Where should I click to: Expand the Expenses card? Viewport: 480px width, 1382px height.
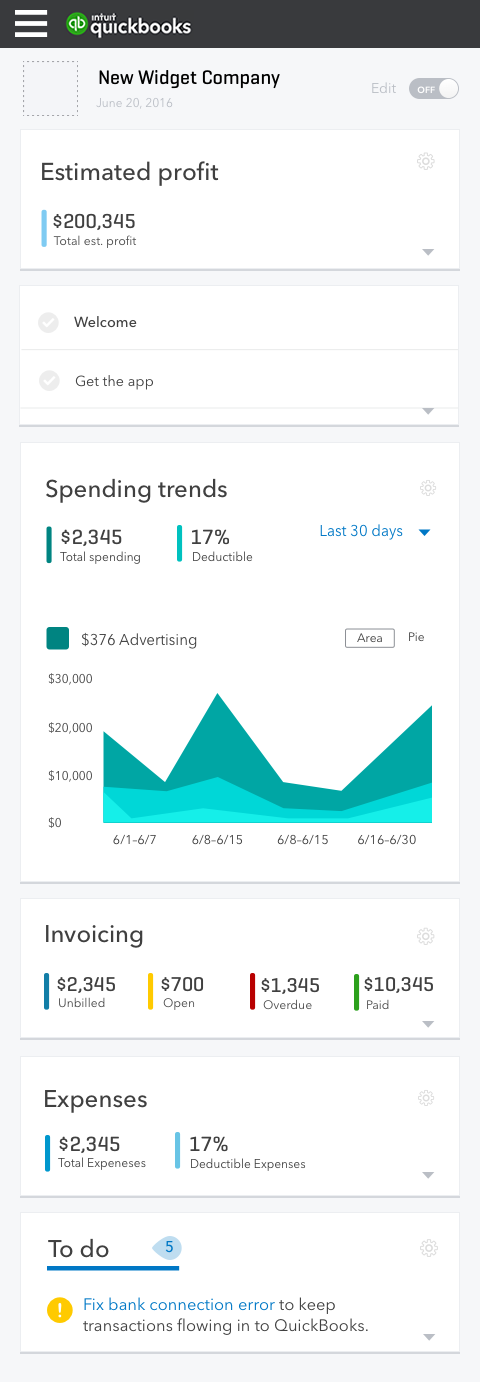[x=428, y=1175]
